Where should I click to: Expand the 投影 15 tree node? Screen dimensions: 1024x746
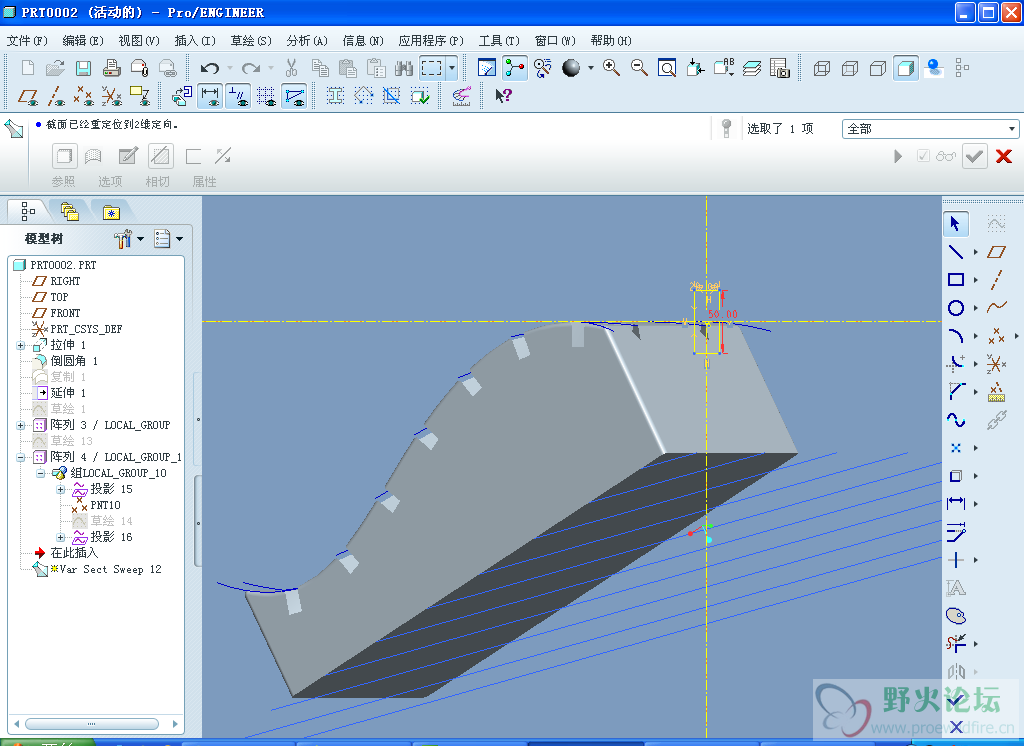(x=61, y=489)
